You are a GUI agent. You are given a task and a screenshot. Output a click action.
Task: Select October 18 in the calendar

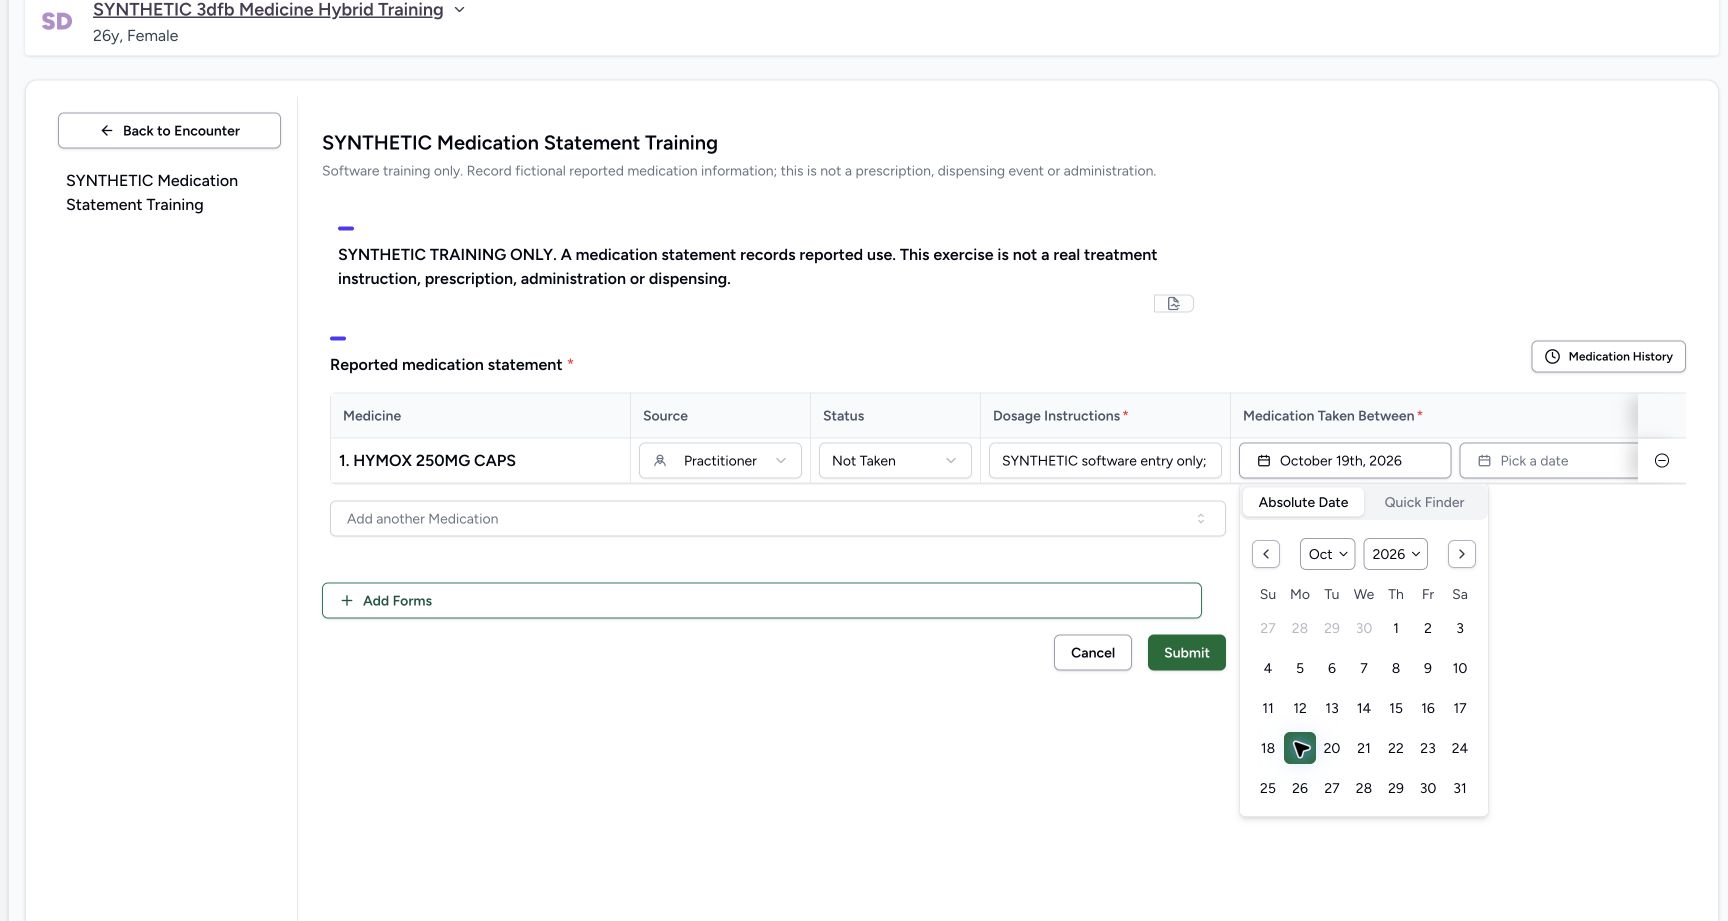coord(1268,748)
